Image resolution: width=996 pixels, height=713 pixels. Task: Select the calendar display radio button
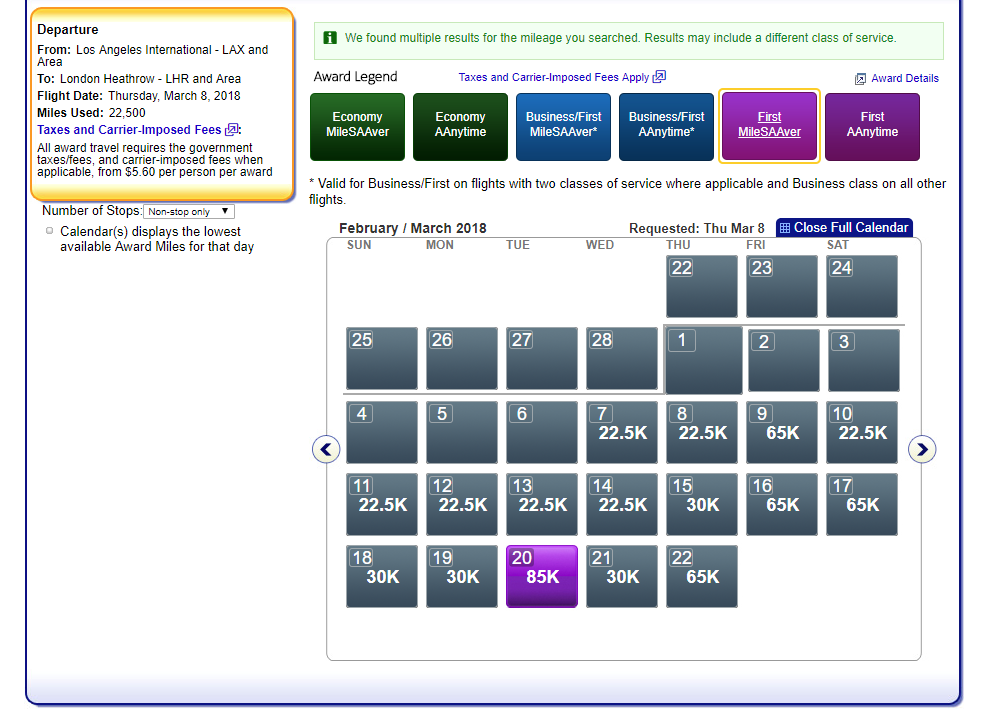(48, 230)
